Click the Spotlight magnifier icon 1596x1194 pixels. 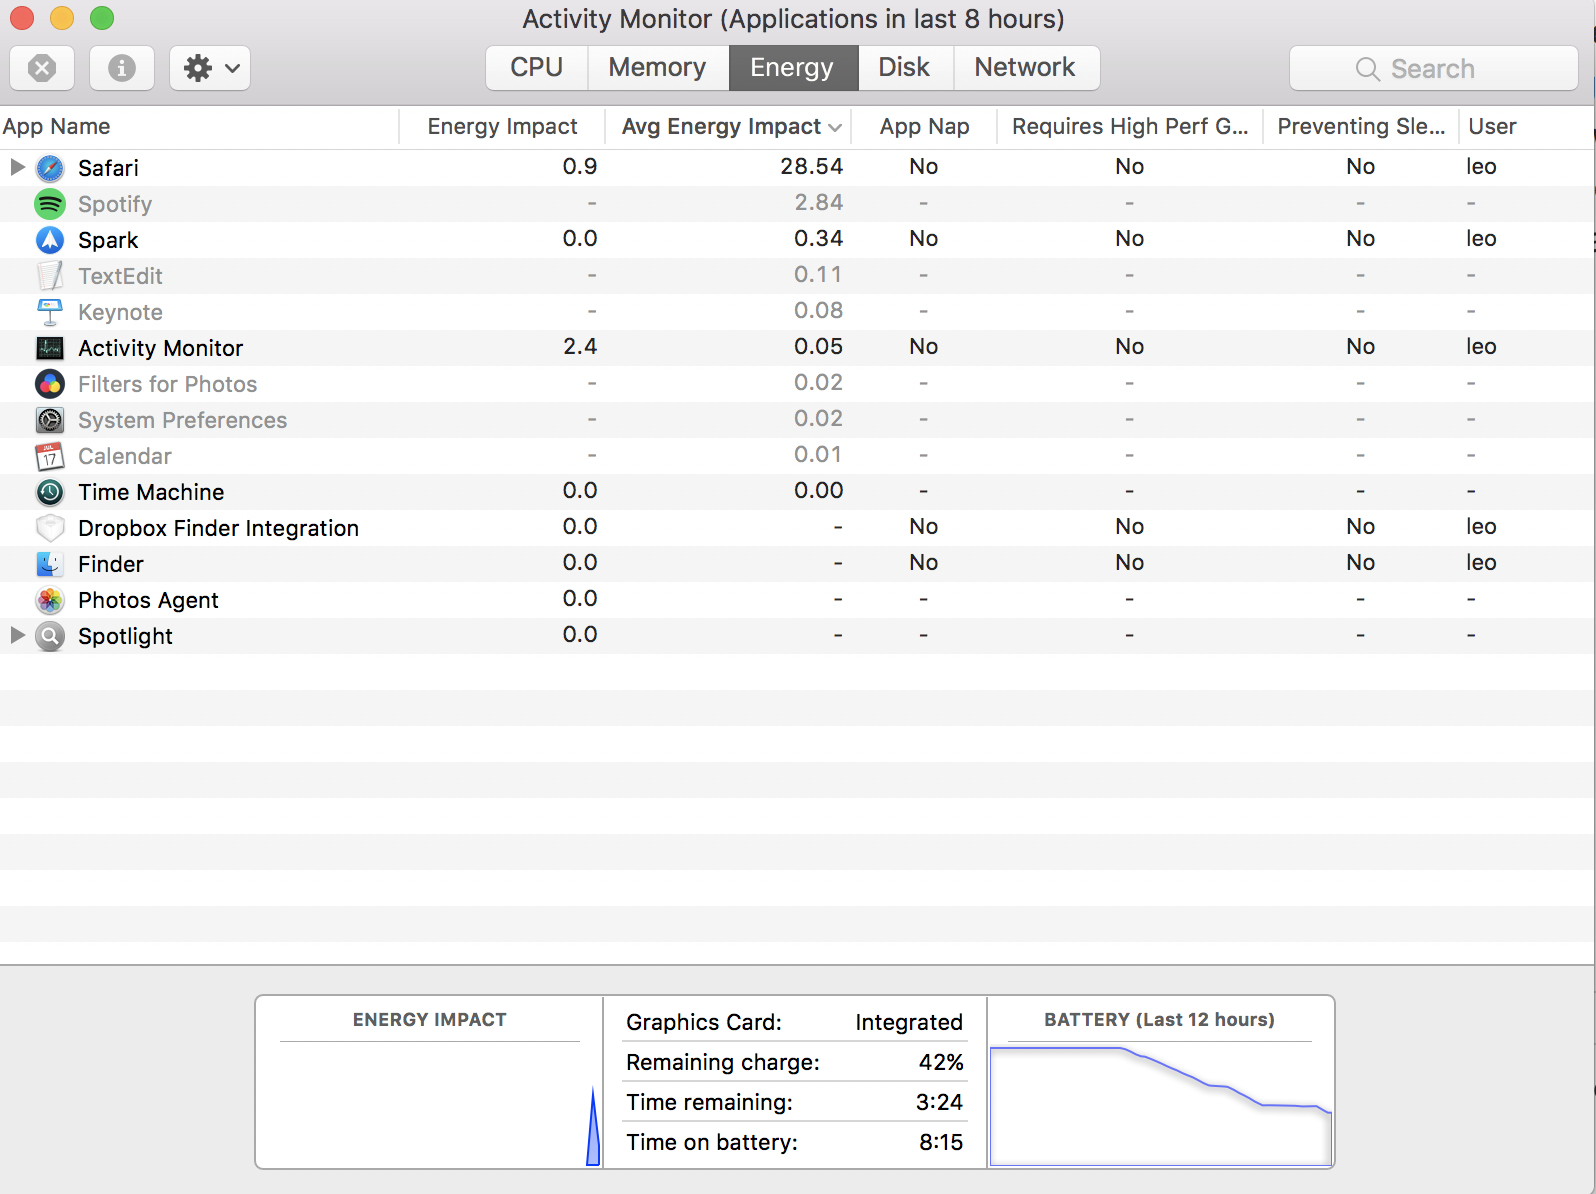click(x=50, y=636)
